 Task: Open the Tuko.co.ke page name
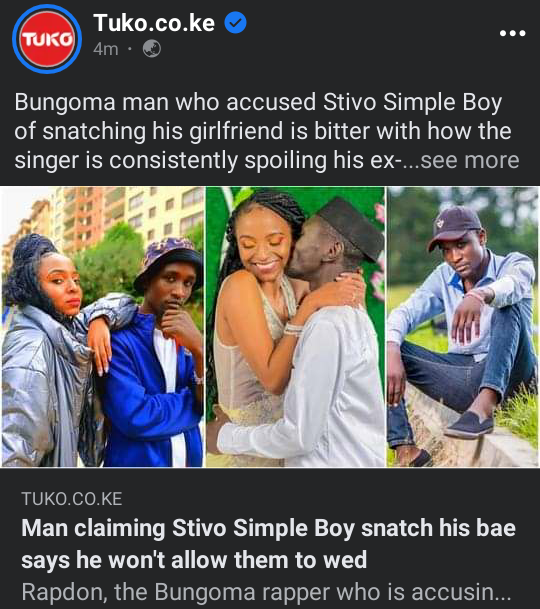(x=154, y=23)
